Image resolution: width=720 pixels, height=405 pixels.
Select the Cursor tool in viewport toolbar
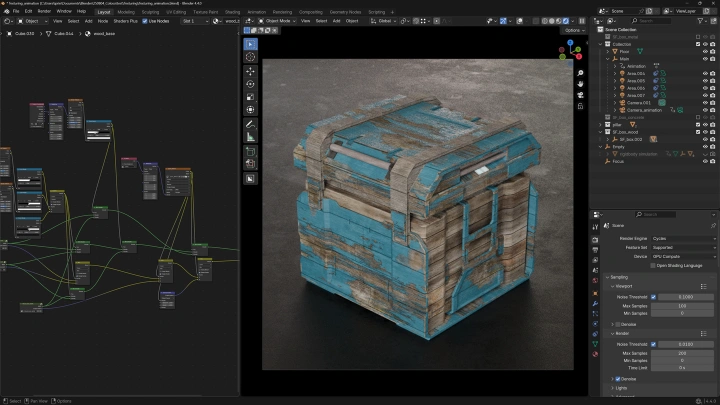250,57
